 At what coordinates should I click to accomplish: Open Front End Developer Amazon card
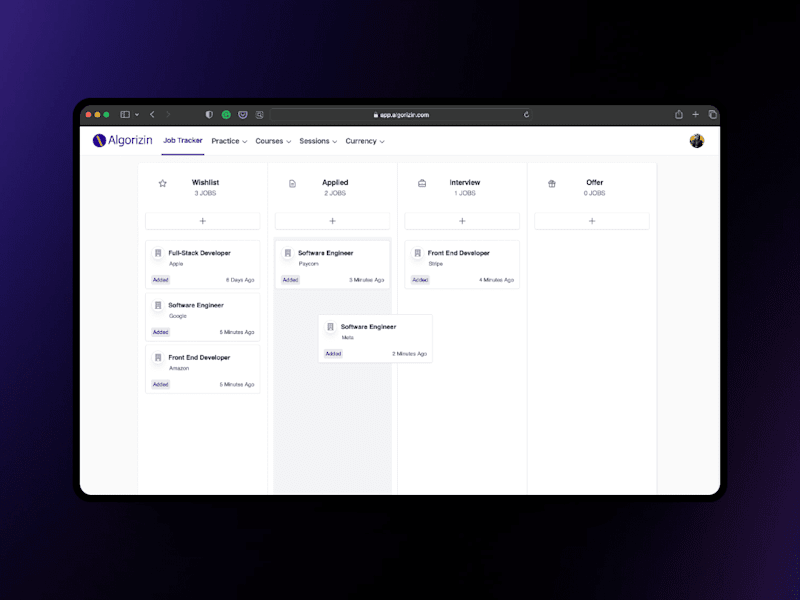tap(203, 369)
